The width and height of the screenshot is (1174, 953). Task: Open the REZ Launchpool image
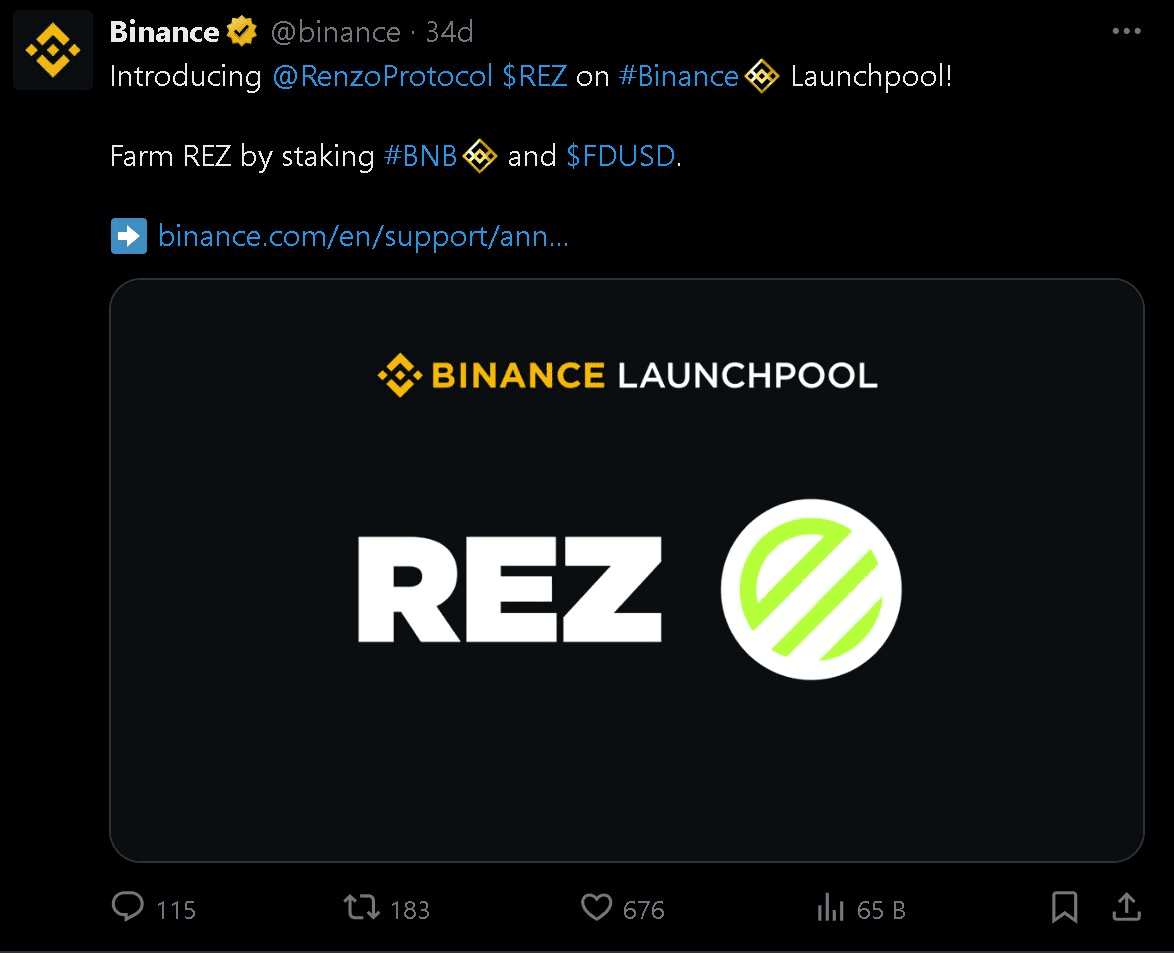coord(627,572)
